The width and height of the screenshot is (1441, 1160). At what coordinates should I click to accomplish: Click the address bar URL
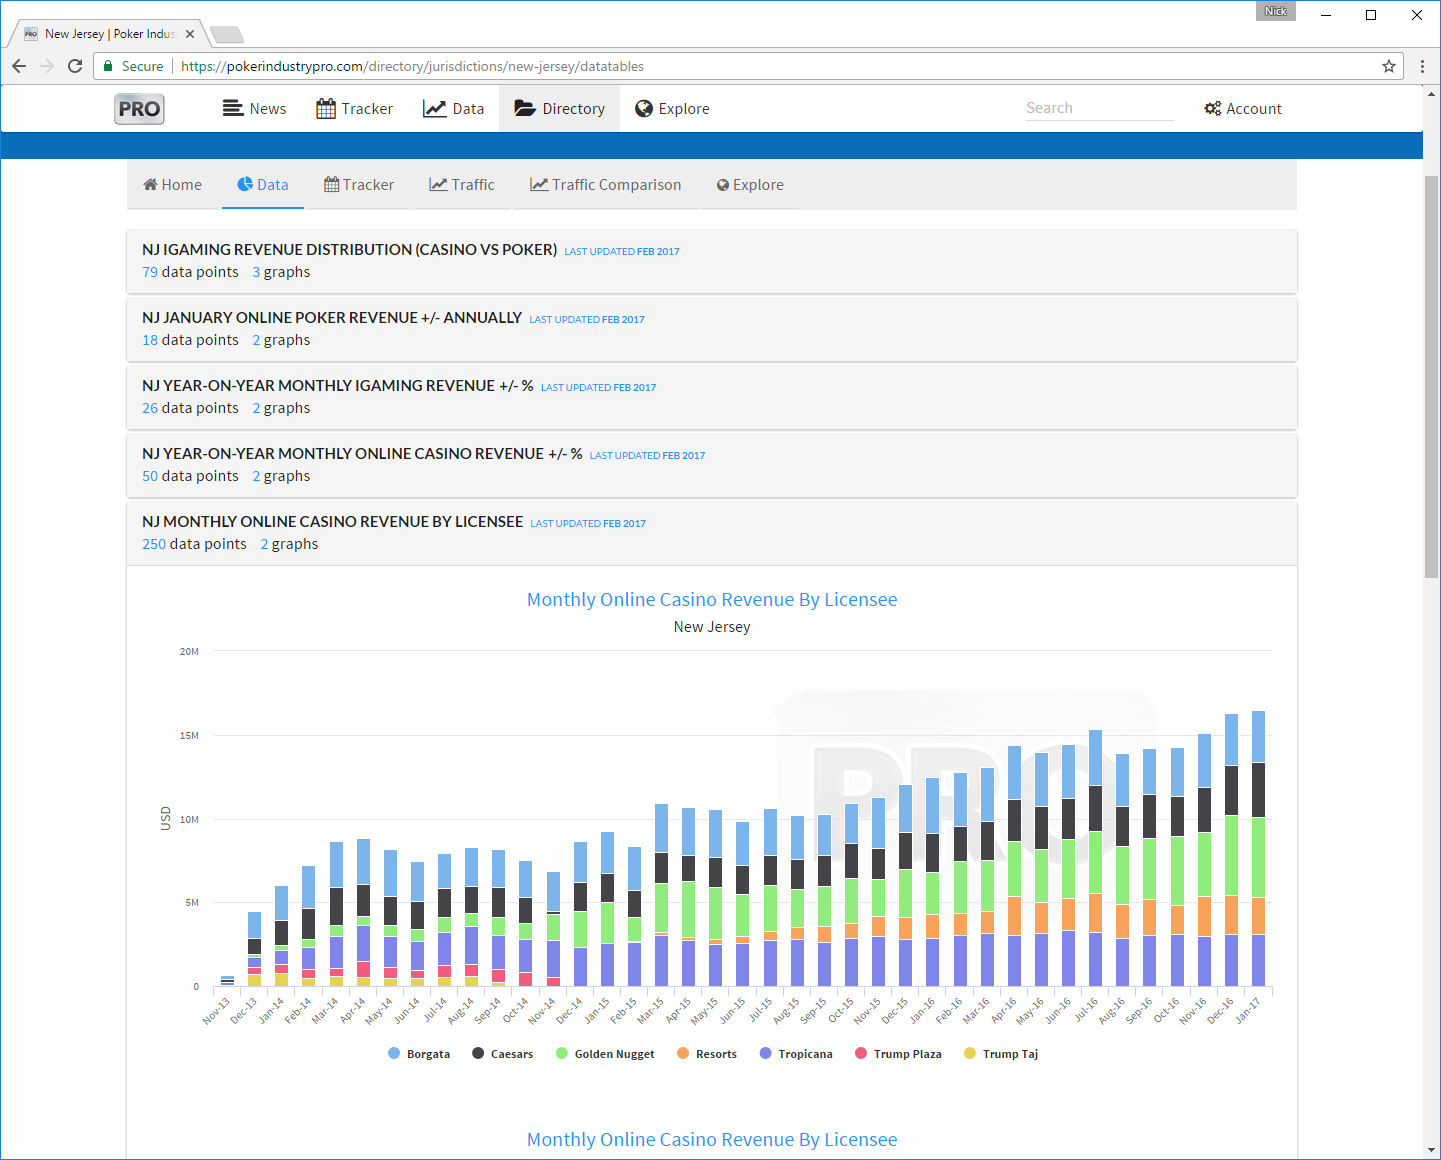tap(412, 66)
